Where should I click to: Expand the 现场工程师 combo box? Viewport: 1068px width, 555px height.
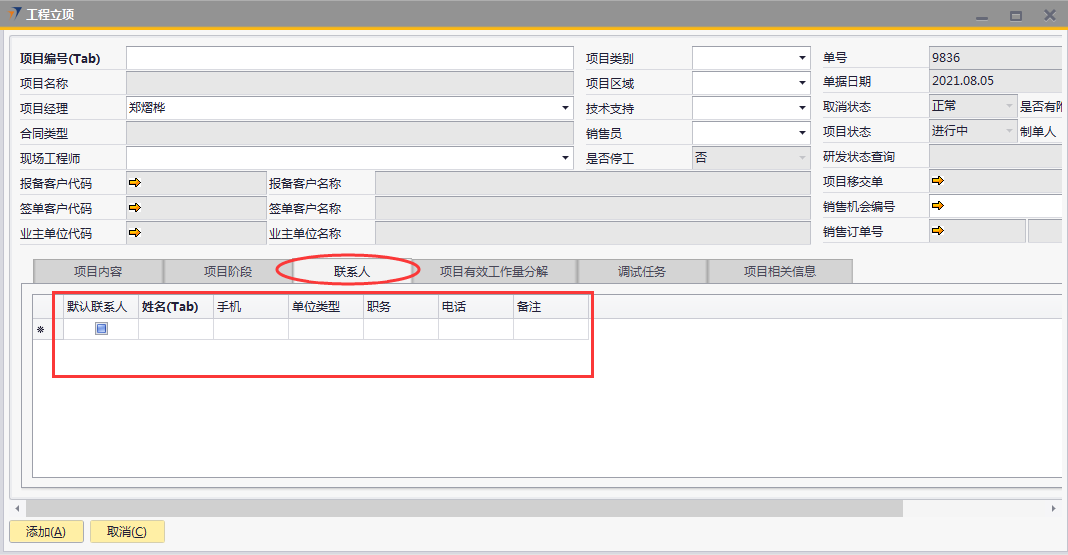566,158
